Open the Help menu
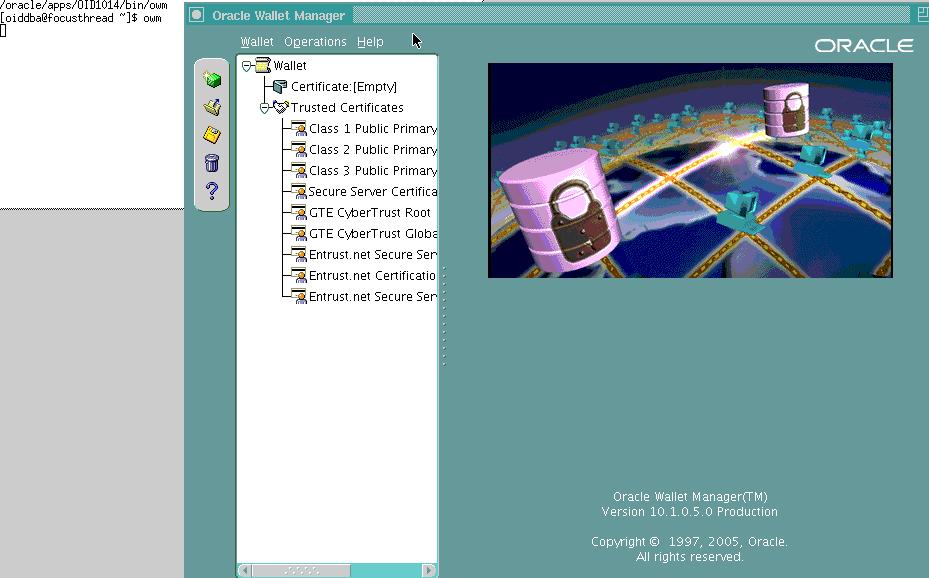Screen dimensions: 929x578 pos(370,42)
